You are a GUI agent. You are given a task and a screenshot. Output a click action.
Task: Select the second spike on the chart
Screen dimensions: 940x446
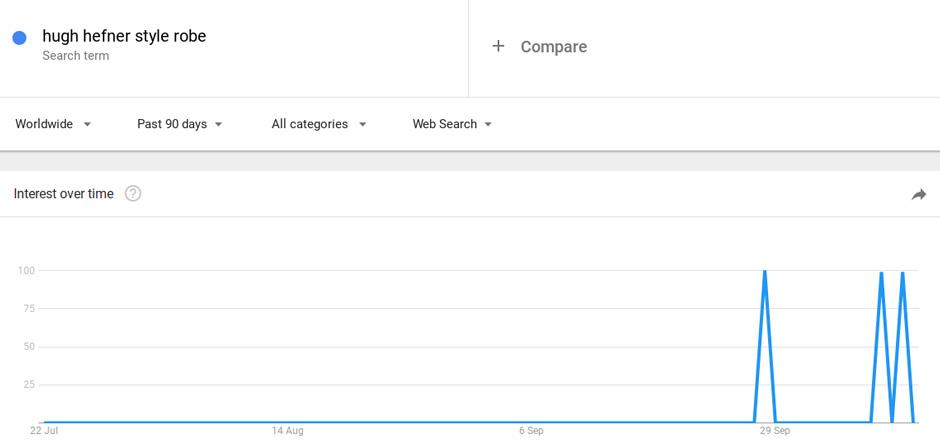pos(881,273)
